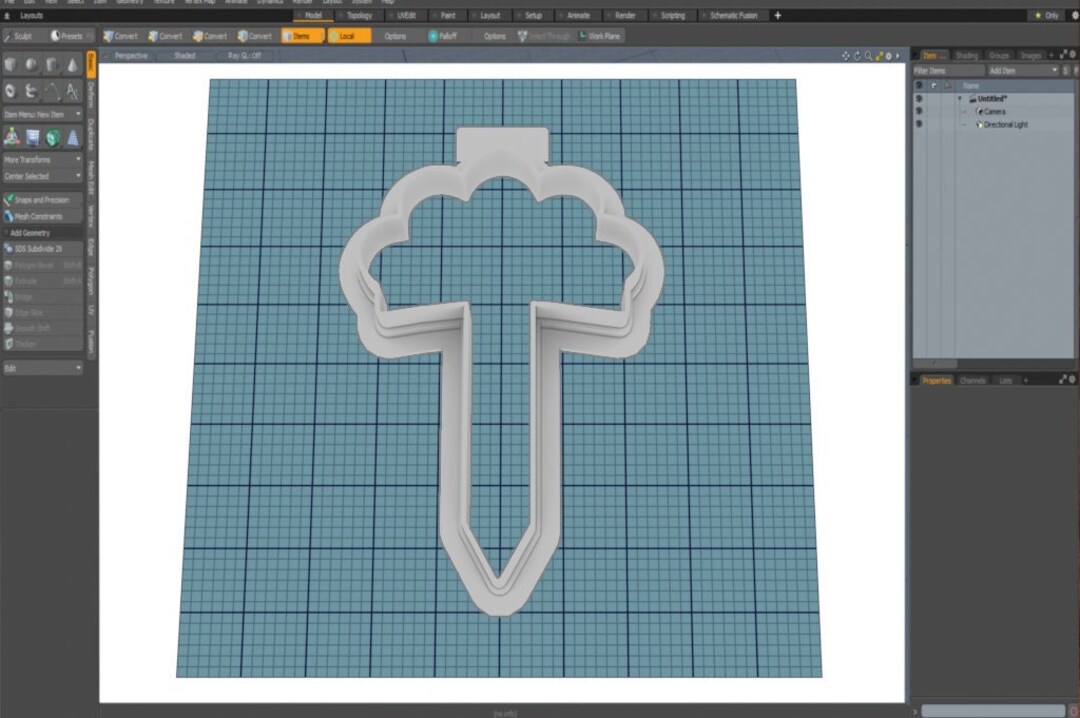
Task: Open the Shading panel tab
Action: 966,55
